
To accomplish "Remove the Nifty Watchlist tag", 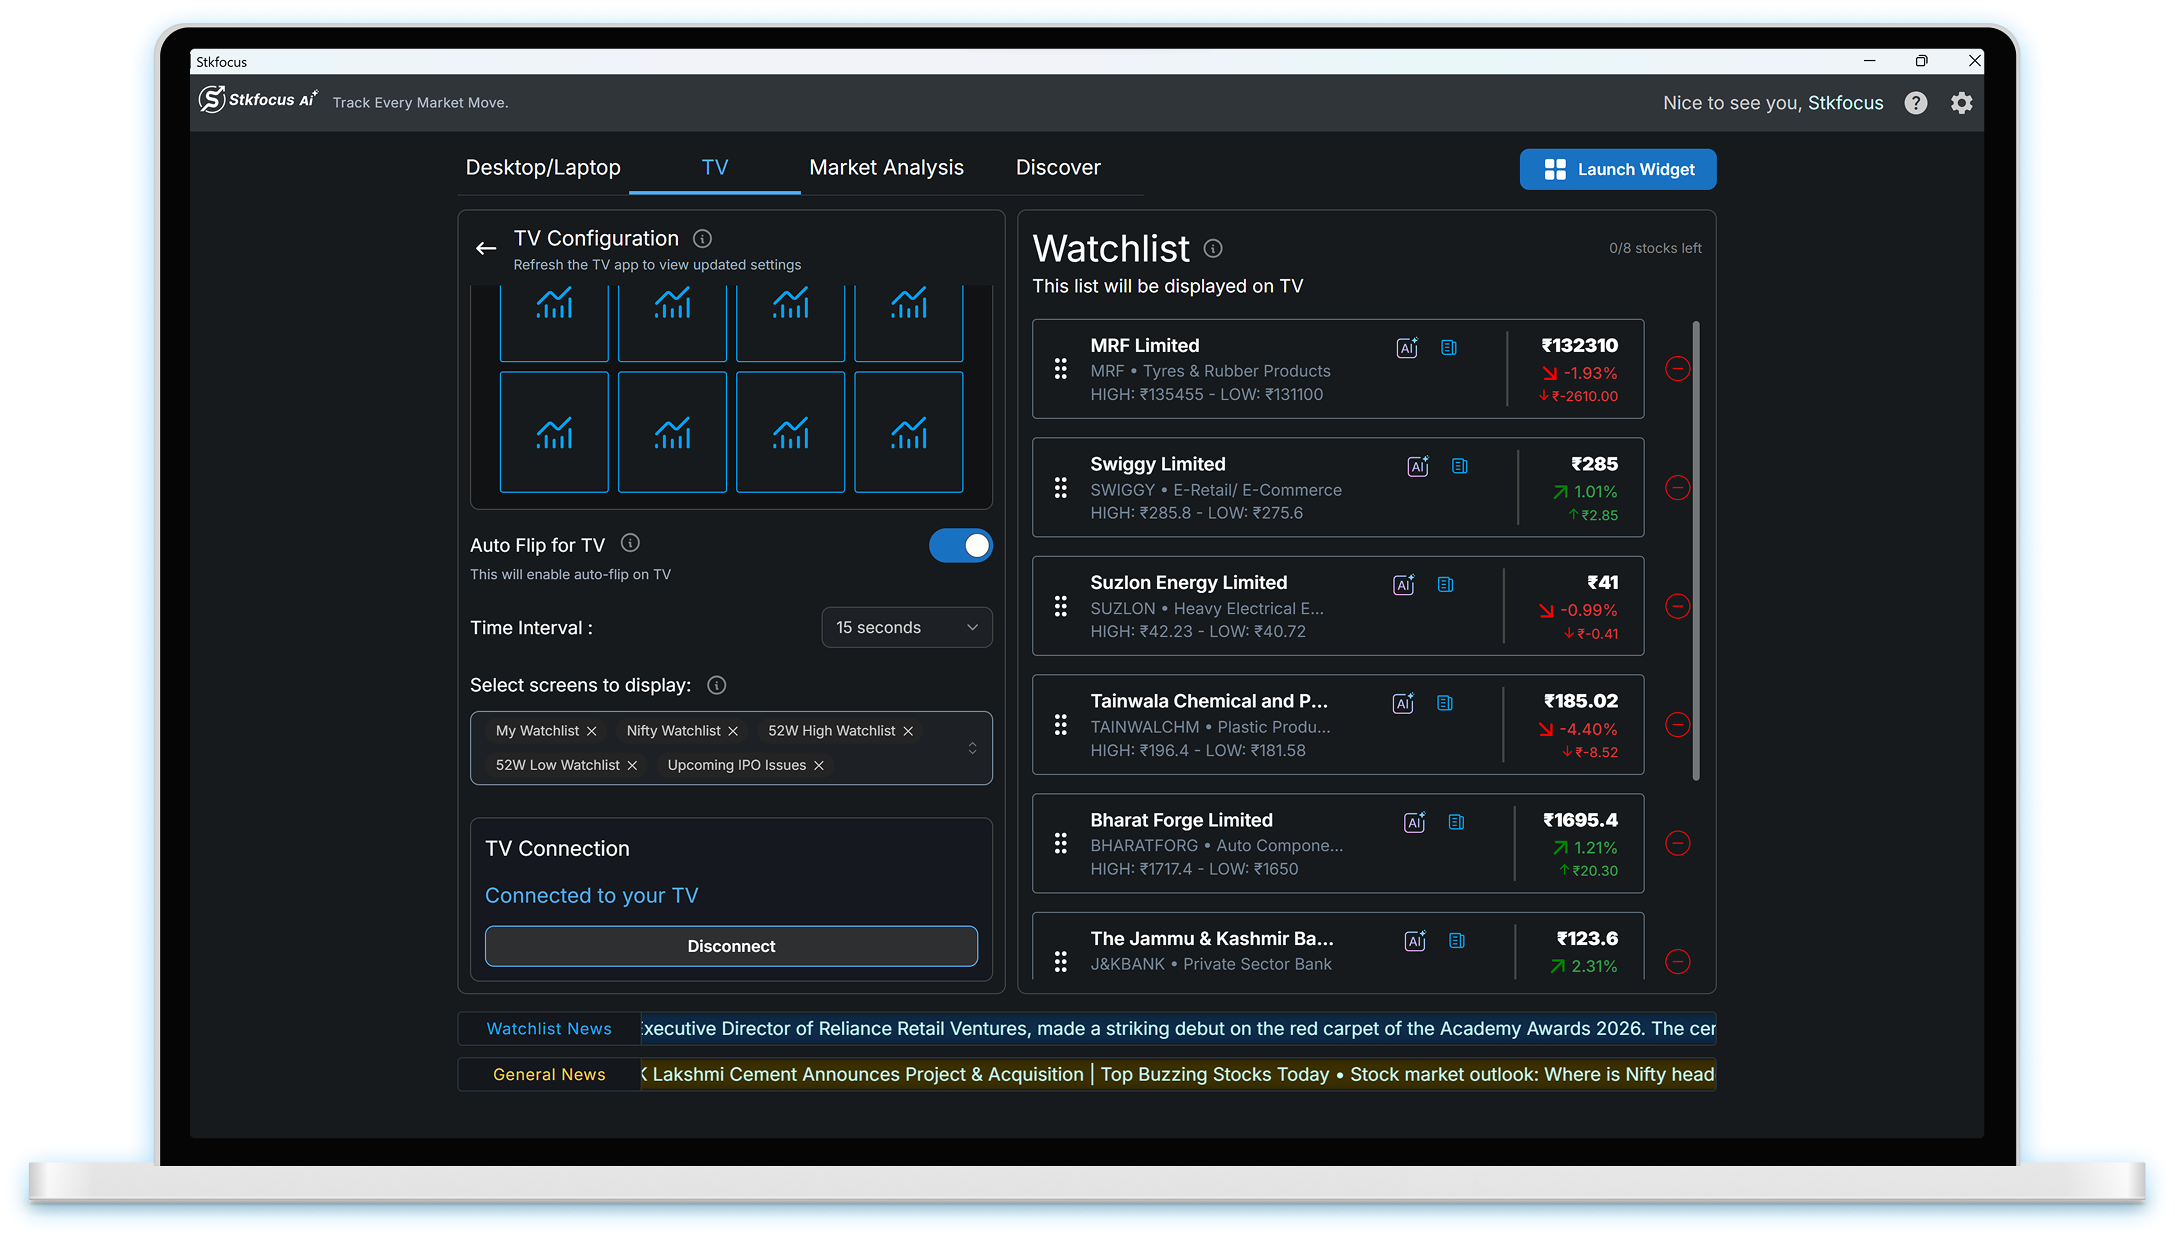I will (733, 731).
